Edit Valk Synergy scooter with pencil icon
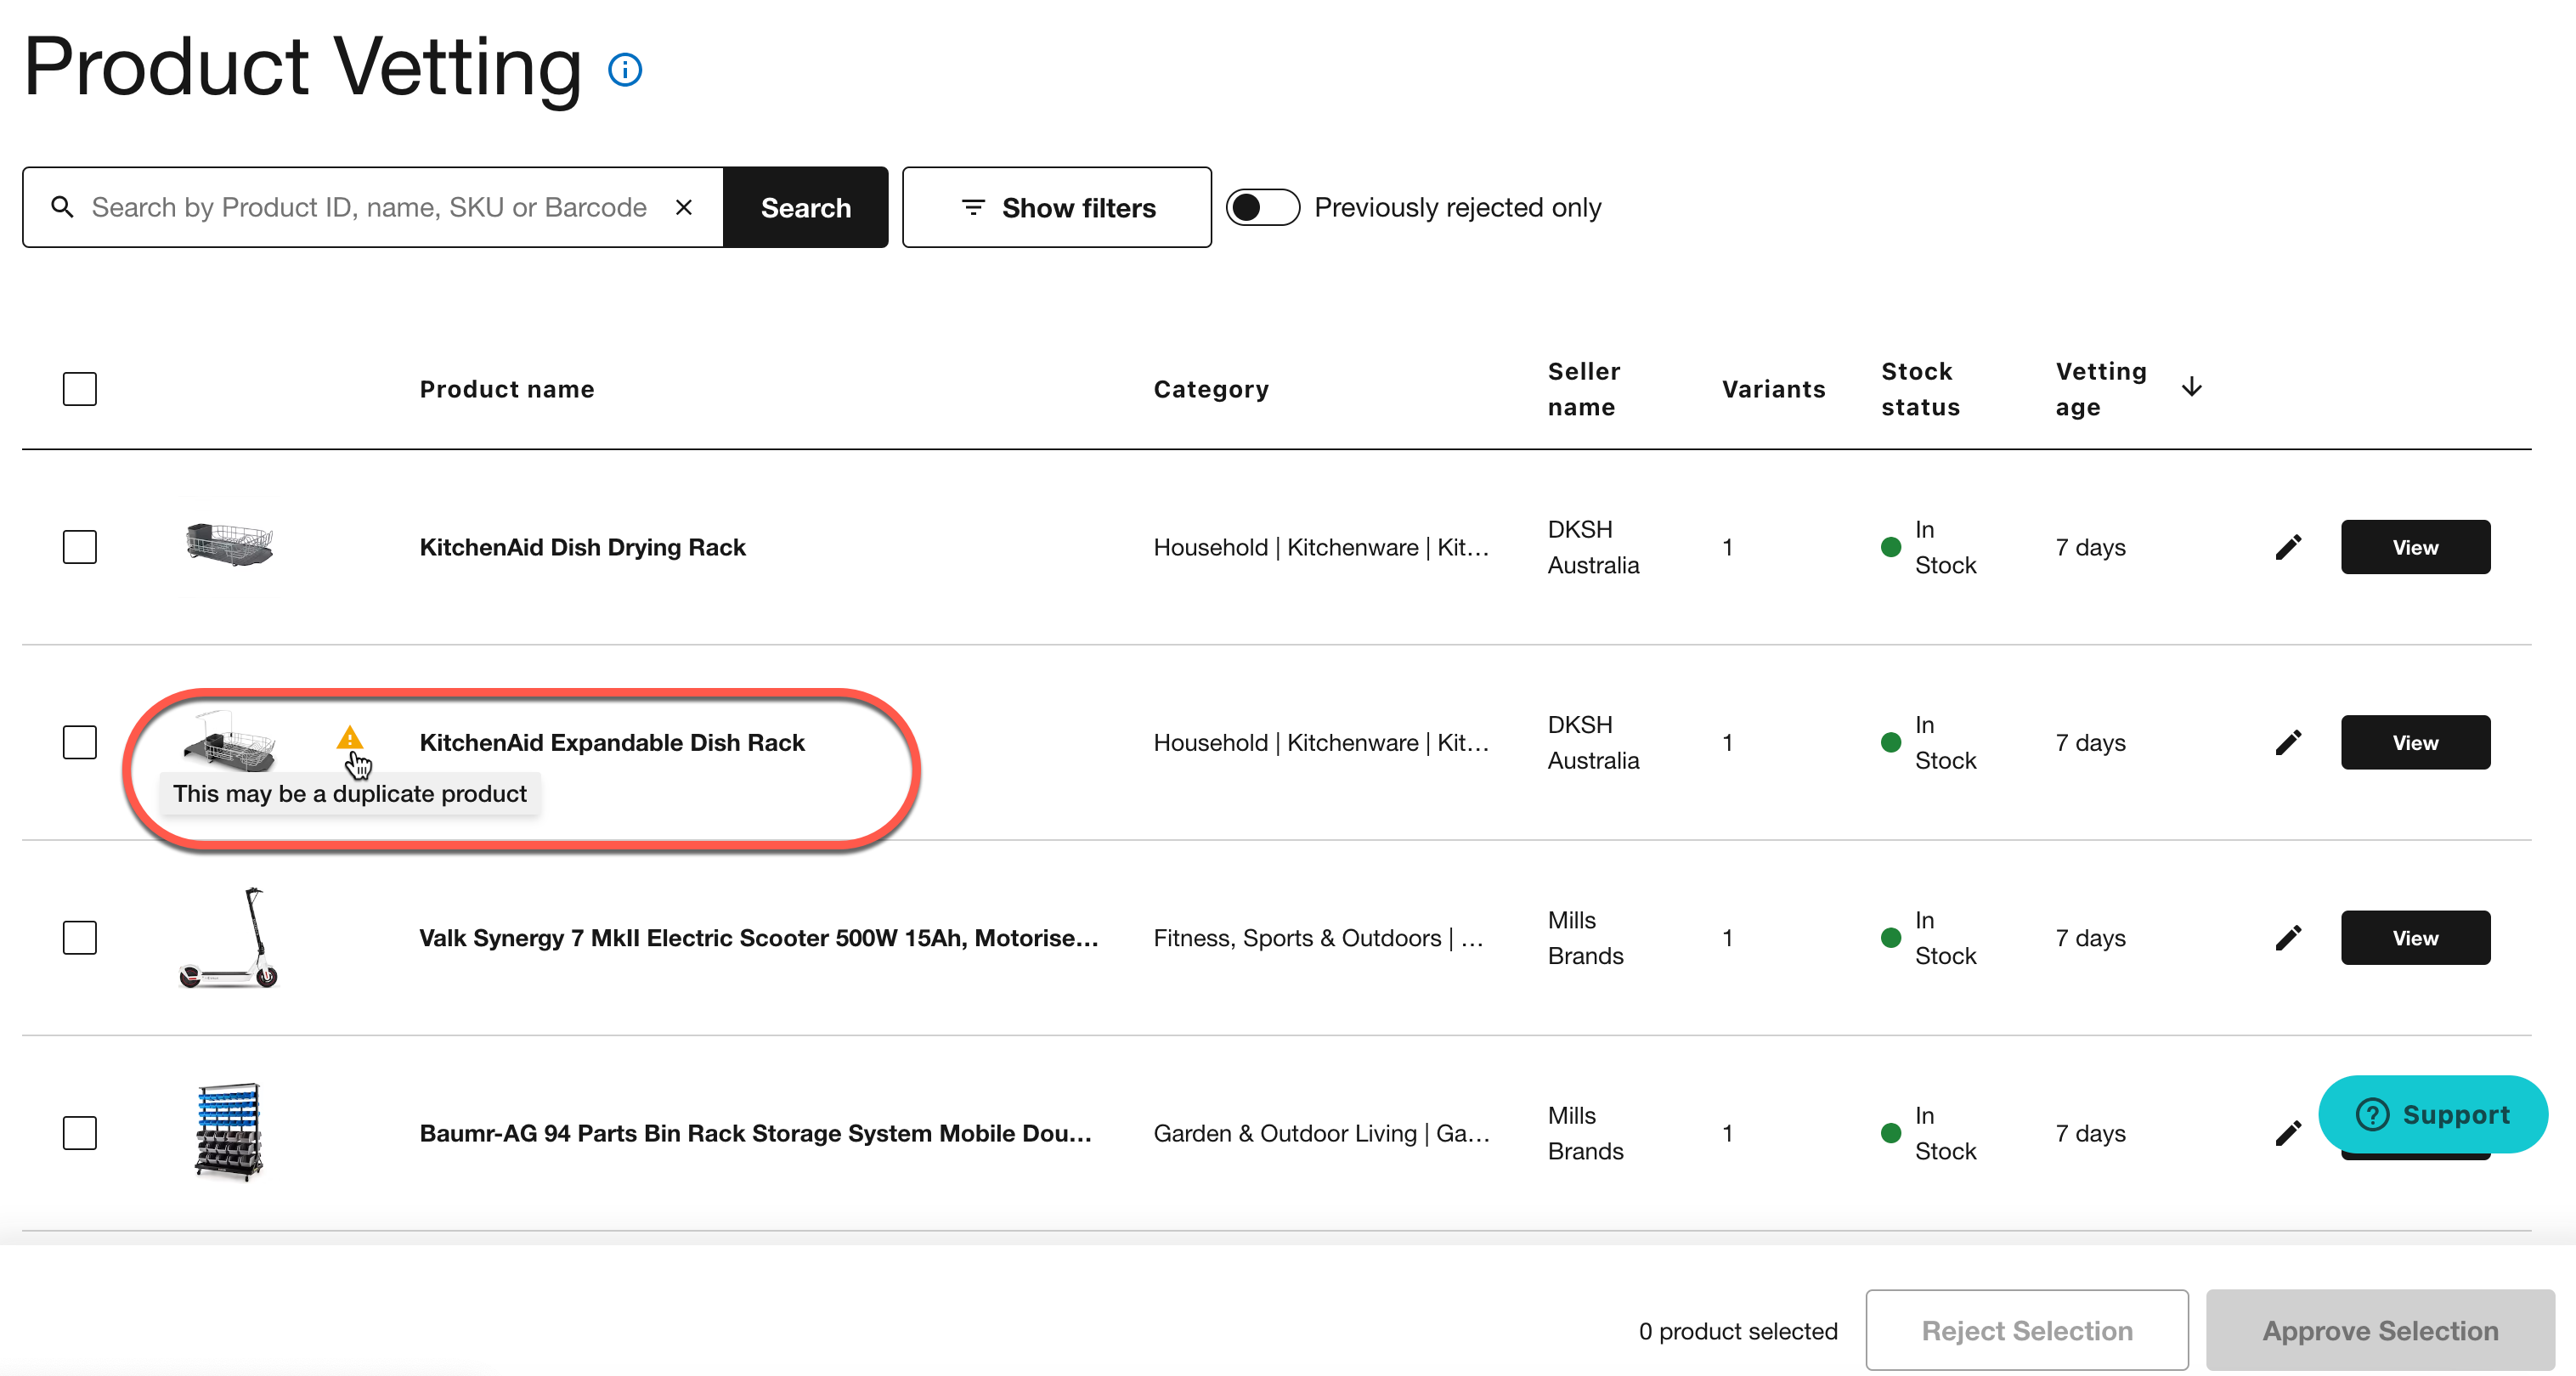Image resolution: width=2576 pixels, height=1376 pixels. point(2288,937)
